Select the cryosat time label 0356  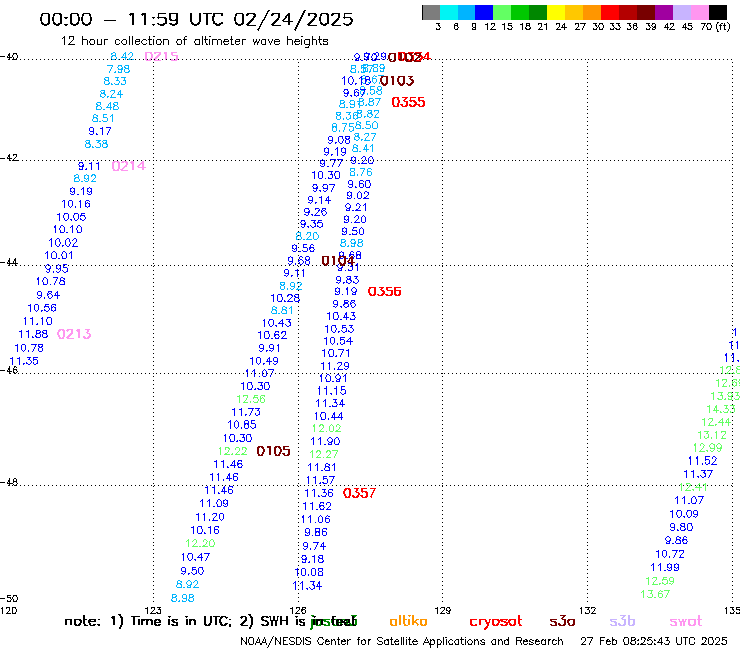click(x=384, y=292)
